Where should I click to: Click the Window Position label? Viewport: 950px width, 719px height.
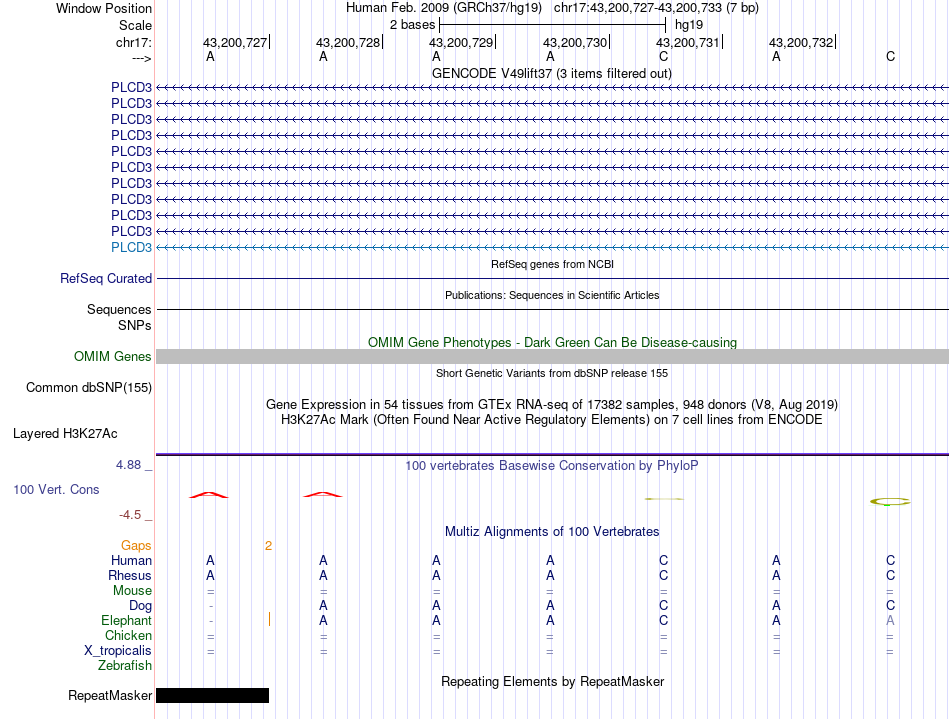104,8
